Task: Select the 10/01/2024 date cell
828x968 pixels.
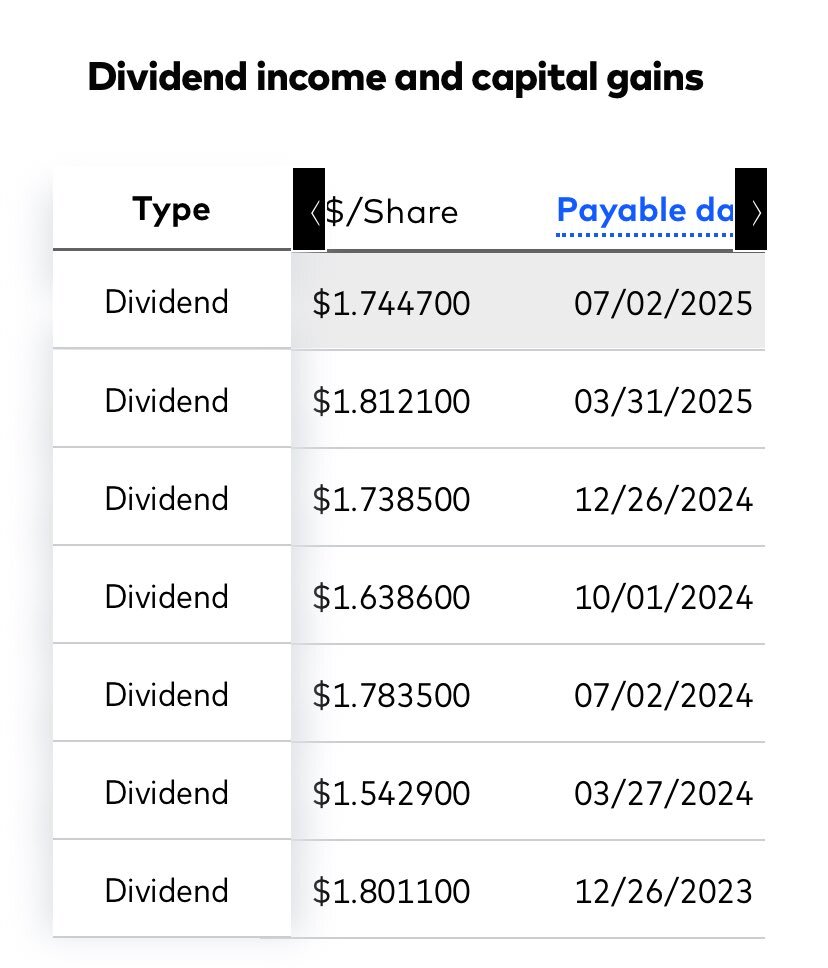Action: pos(663,597)
